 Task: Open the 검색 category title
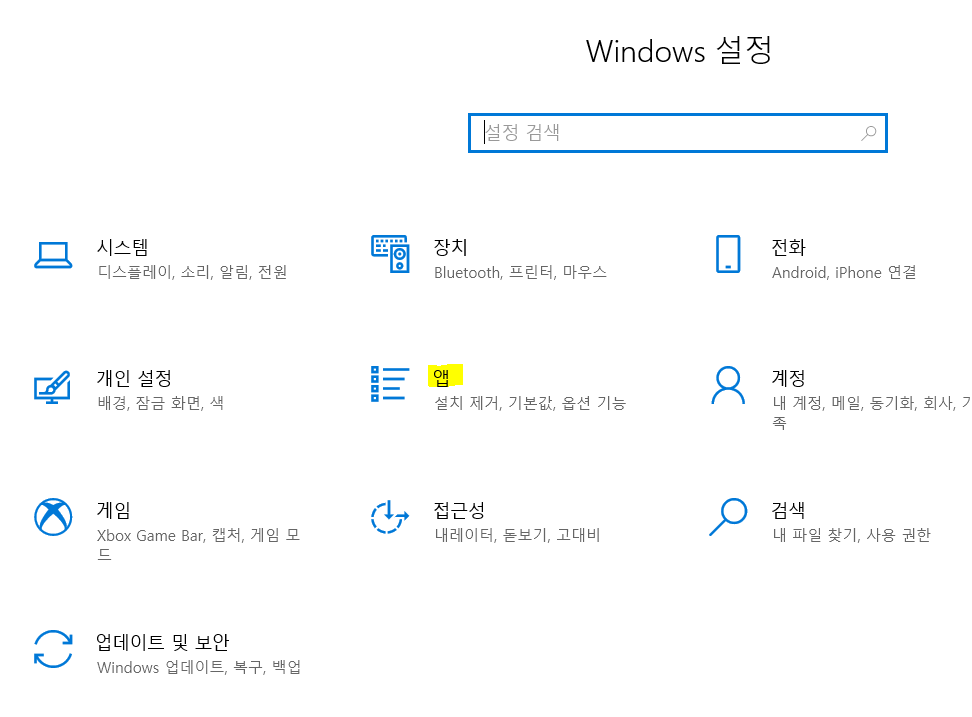click(788, 510)
